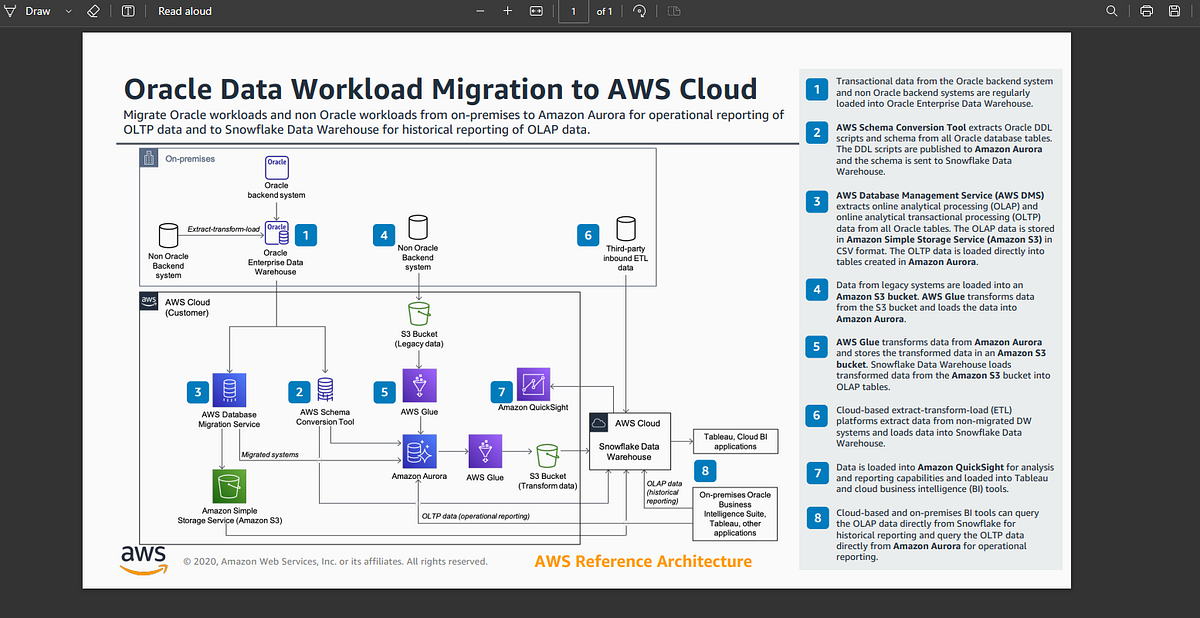Click the Amazon QuickSight icon
Viewport: 1200px width, 618px height.
point(533,384)
